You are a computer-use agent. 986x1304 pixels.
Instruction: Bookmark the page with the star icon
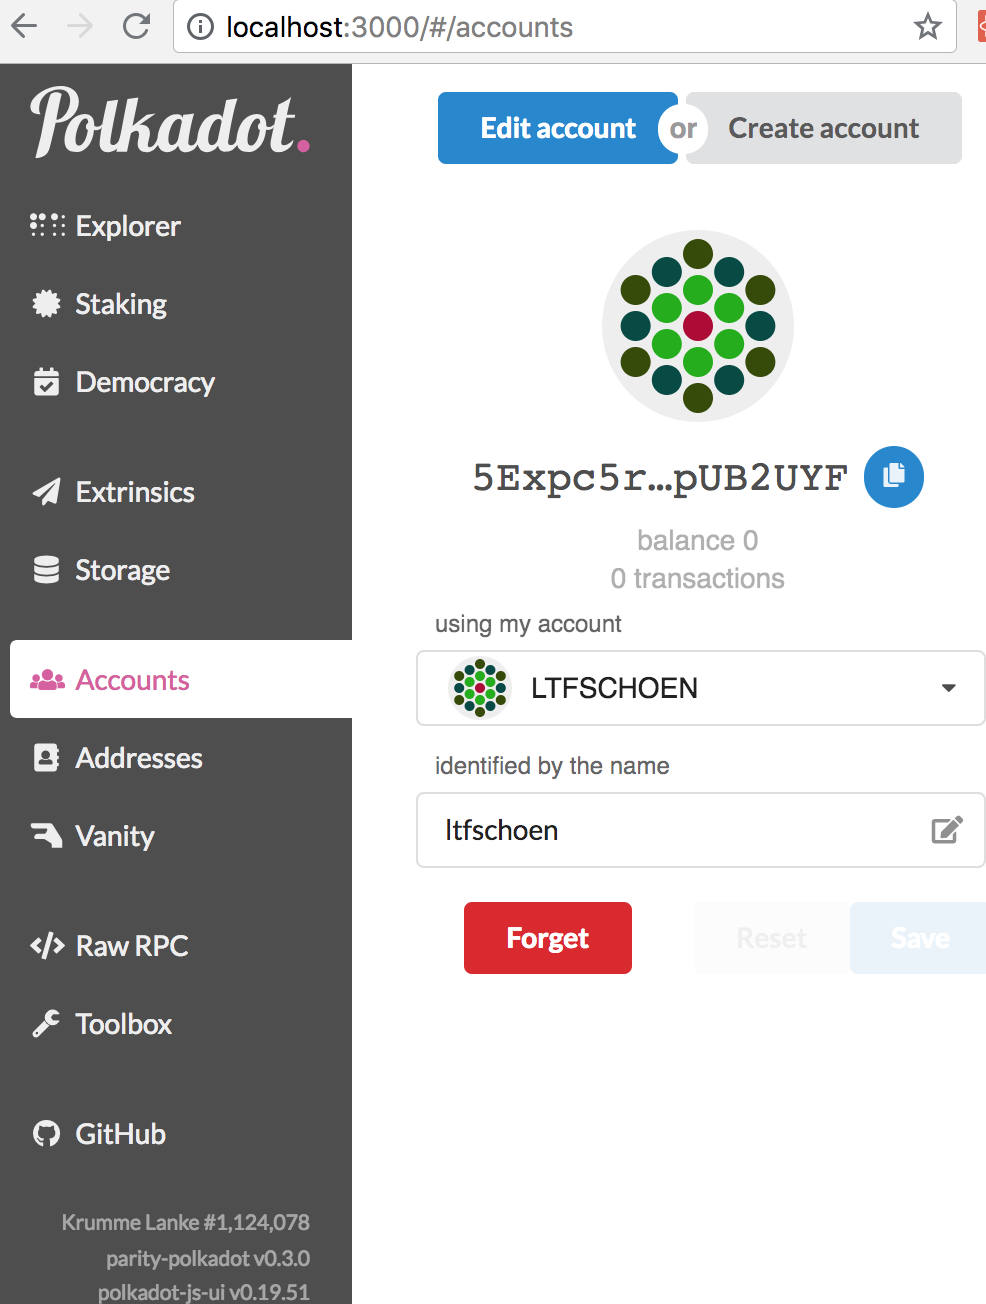[x=928, y=26]
